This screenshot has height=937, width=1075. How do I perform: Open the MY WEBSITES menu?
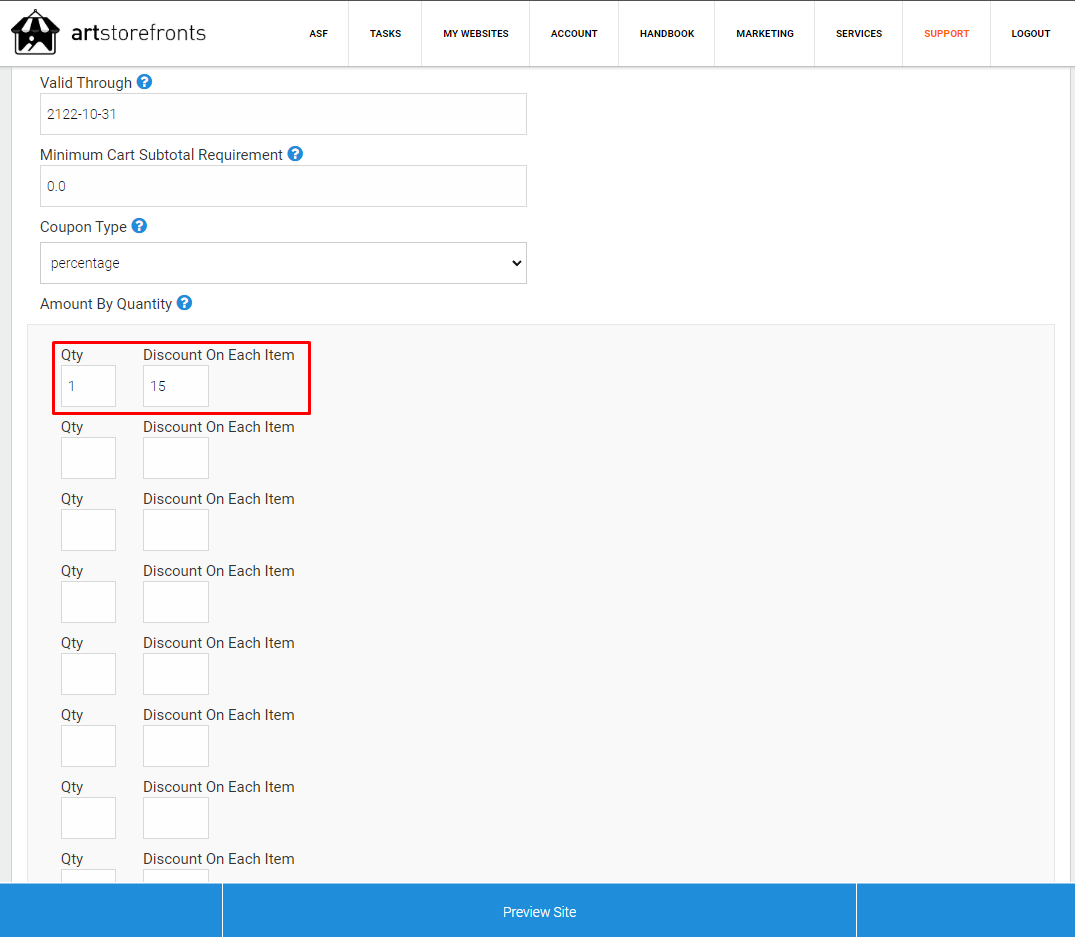click(x=476, y=34)
